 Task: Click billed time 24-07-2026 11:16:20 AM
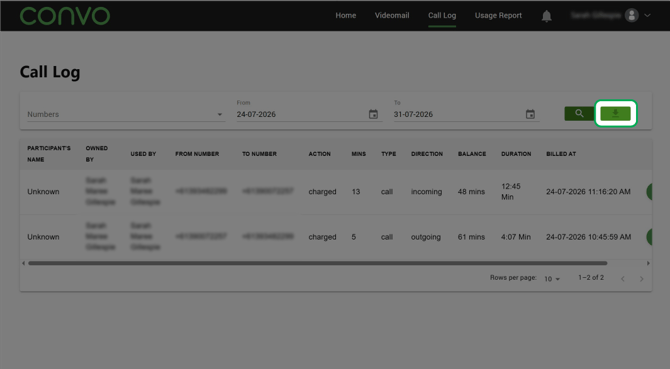point(588,192)
